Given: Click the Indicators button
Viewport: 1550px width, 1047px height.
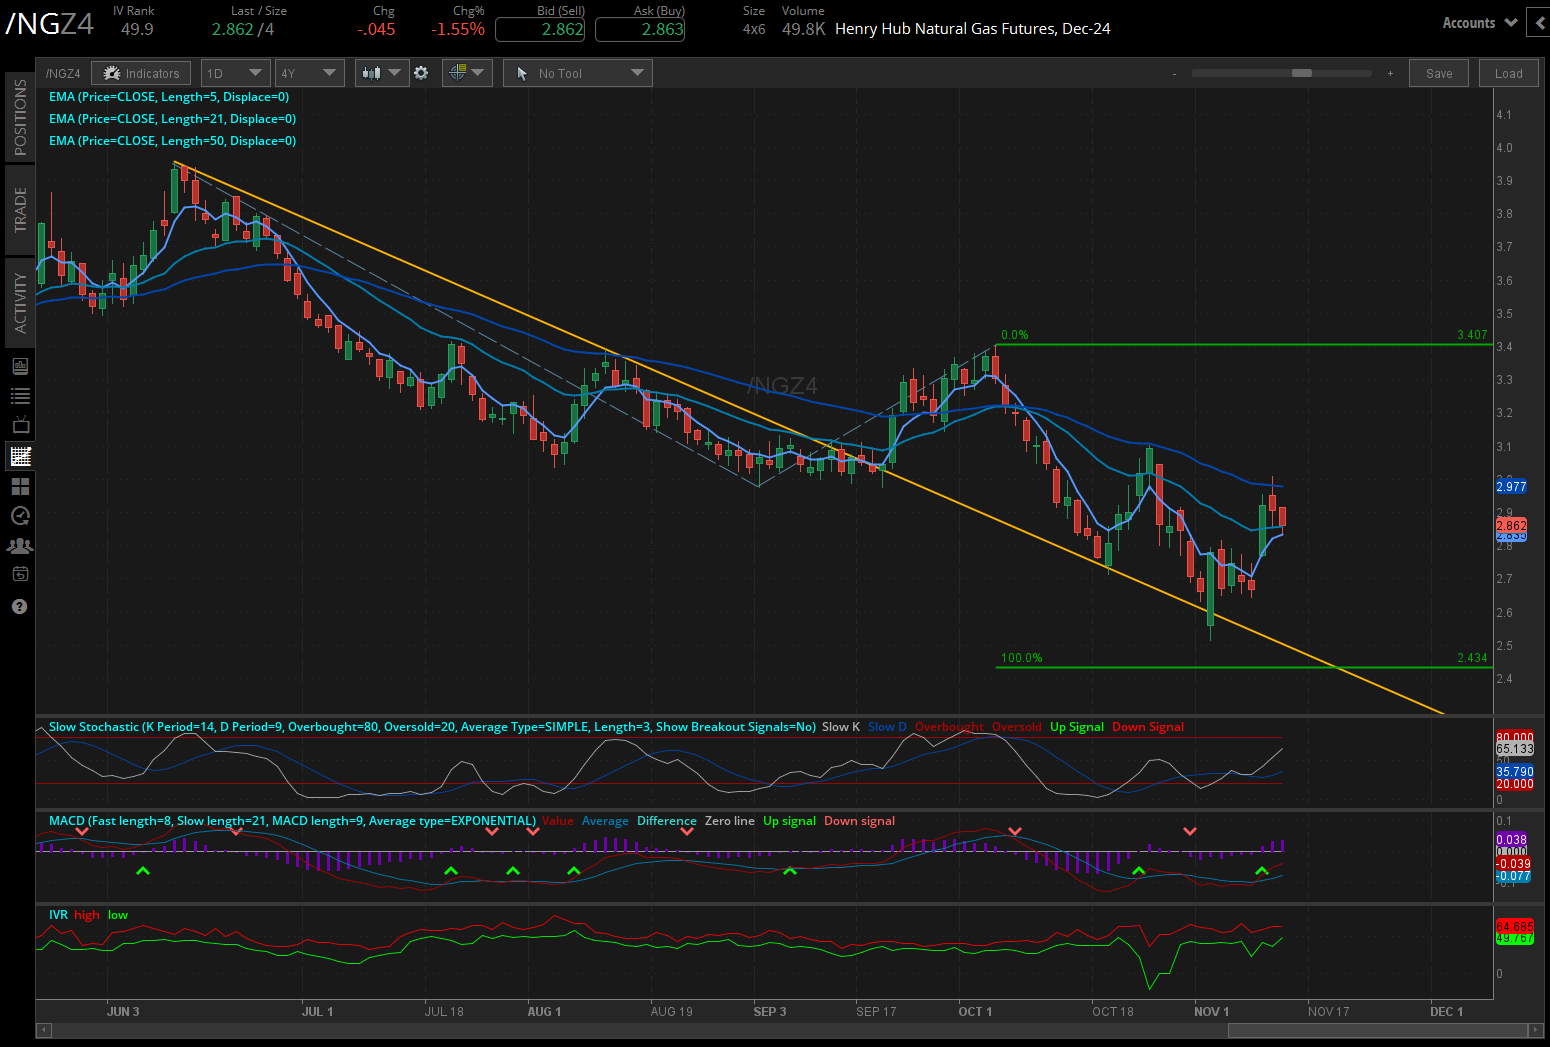Looking at the screenshot, I should click(x=141, y=73).
